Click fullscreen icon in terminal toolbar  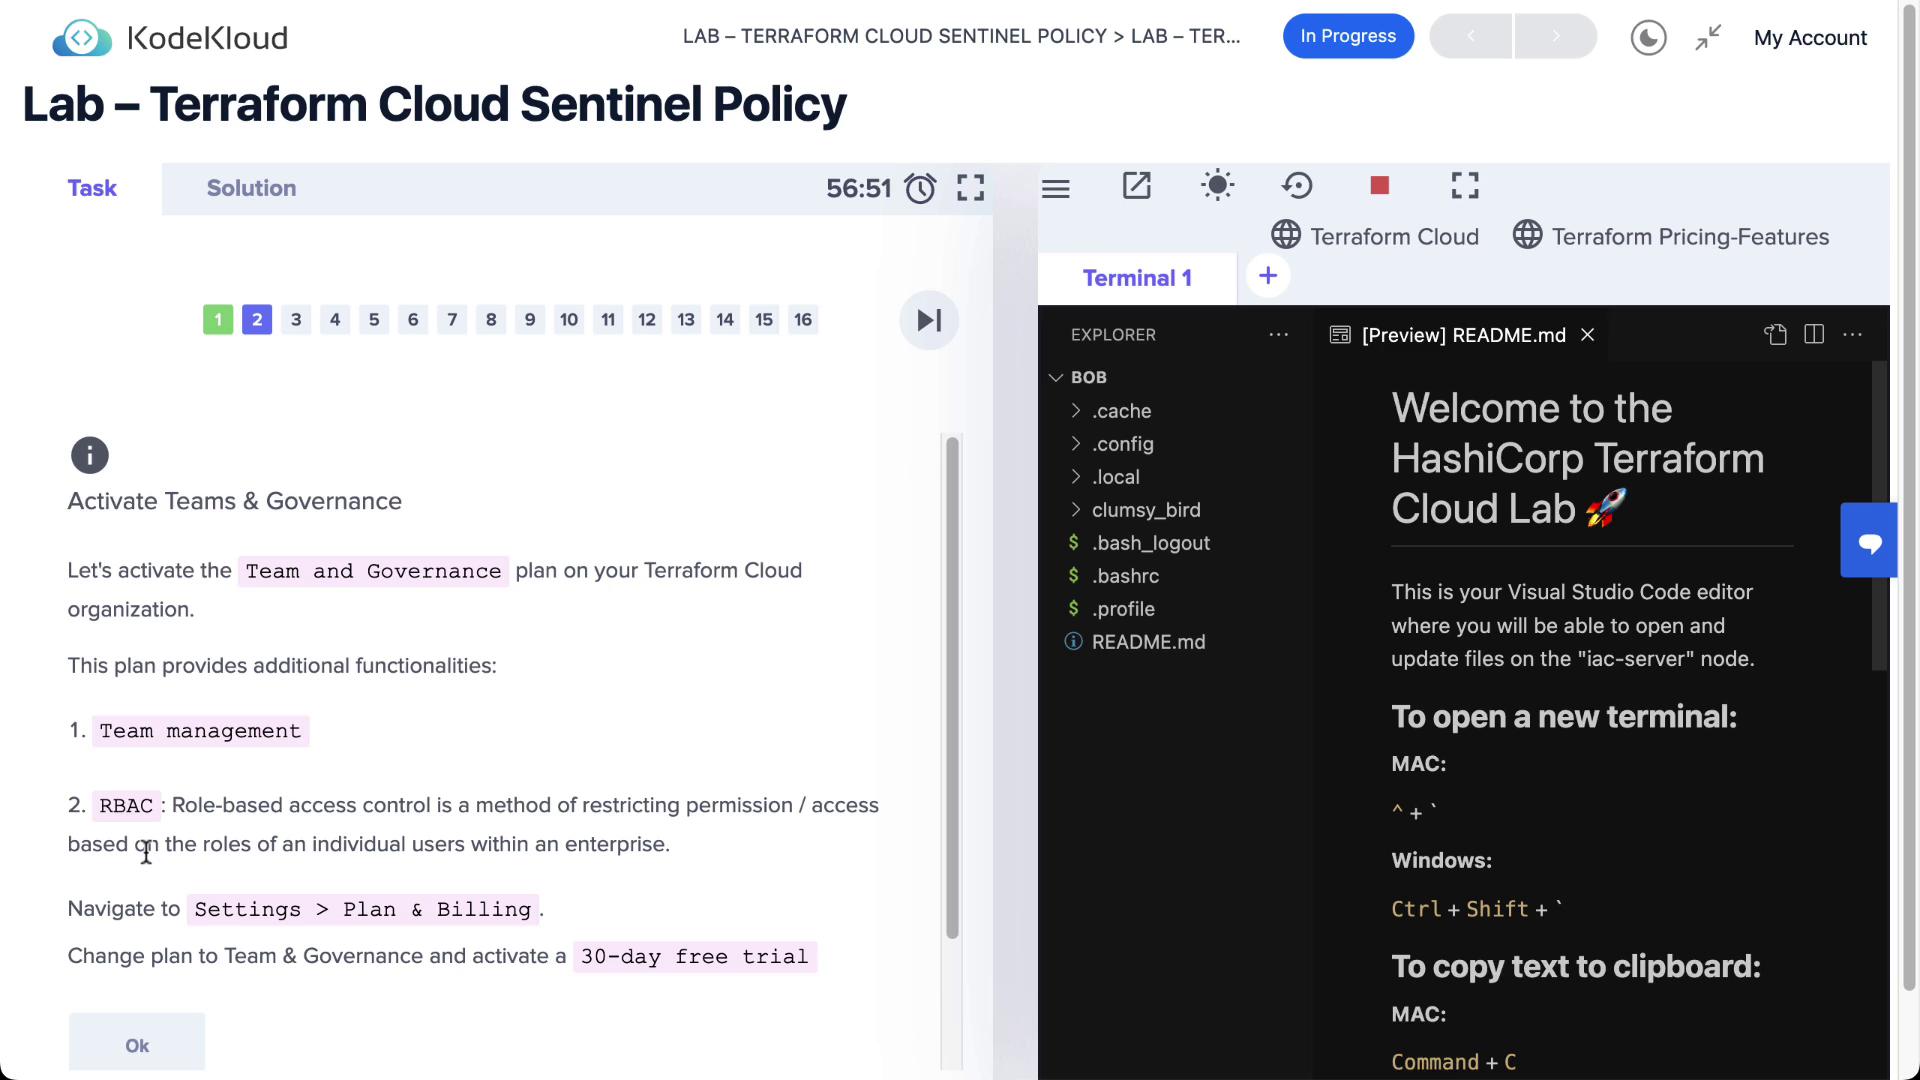(x=1464, y=186)
